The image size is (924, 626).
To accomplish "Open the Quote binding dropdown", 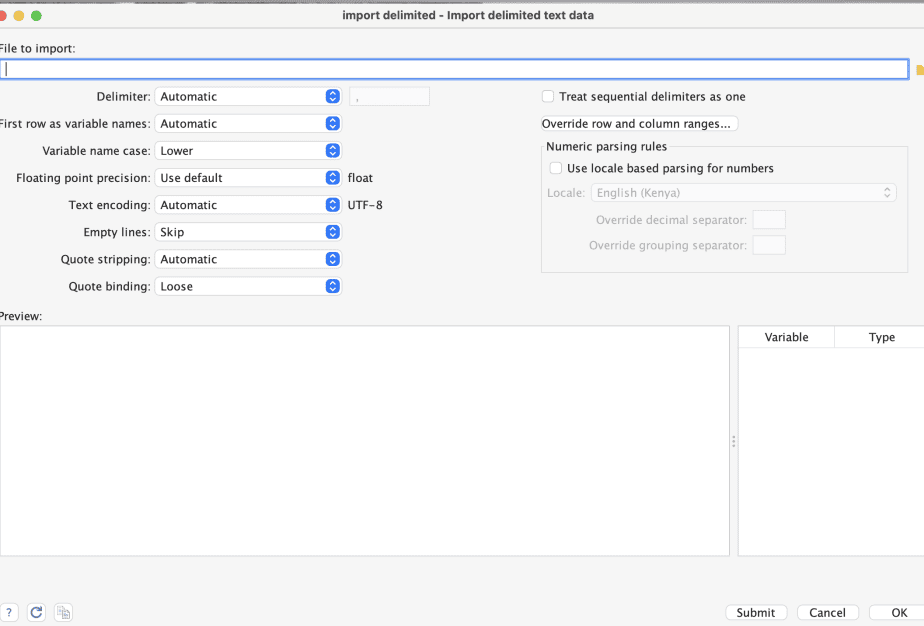I will point(248,286).
